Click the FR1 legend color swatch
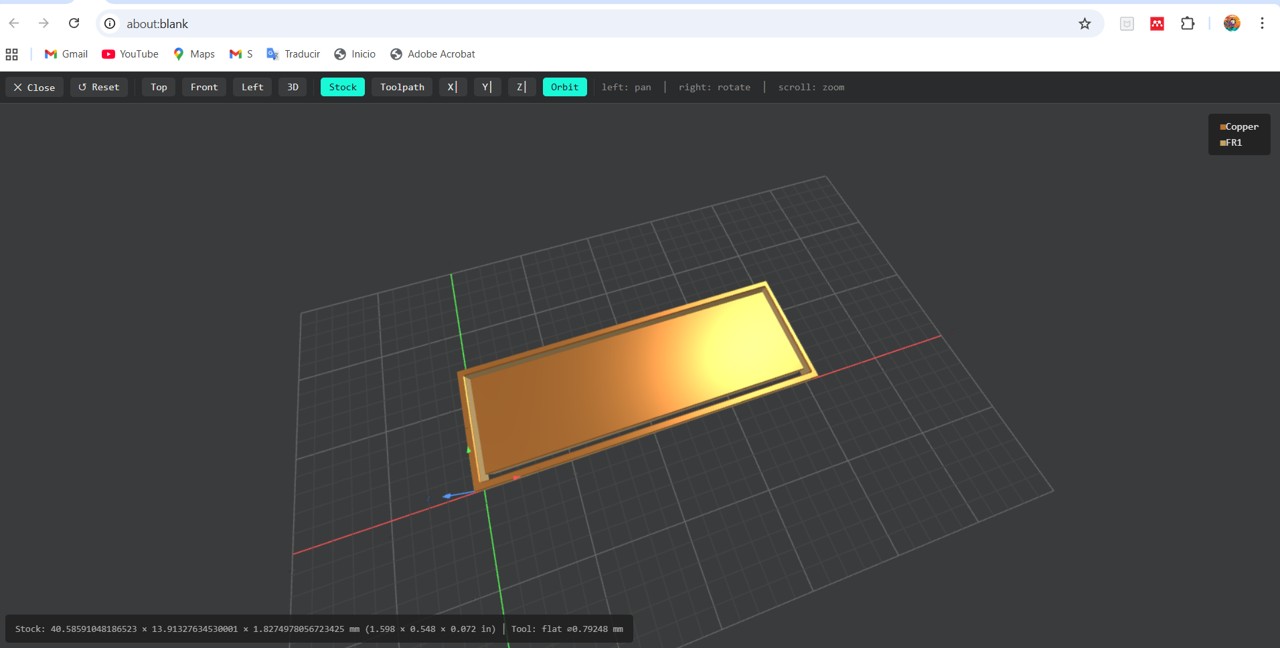 pyautogui.click(x=1223, y=143)
